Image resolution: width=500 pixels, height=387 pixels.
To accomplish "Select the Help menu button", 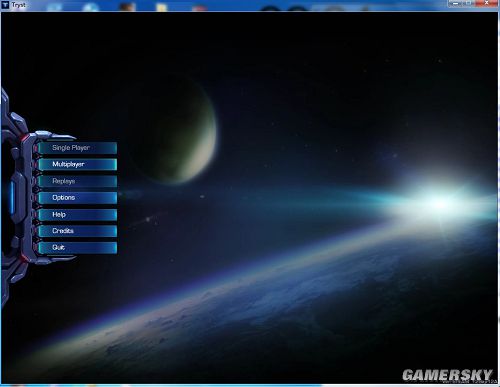I will click(77, 214).
